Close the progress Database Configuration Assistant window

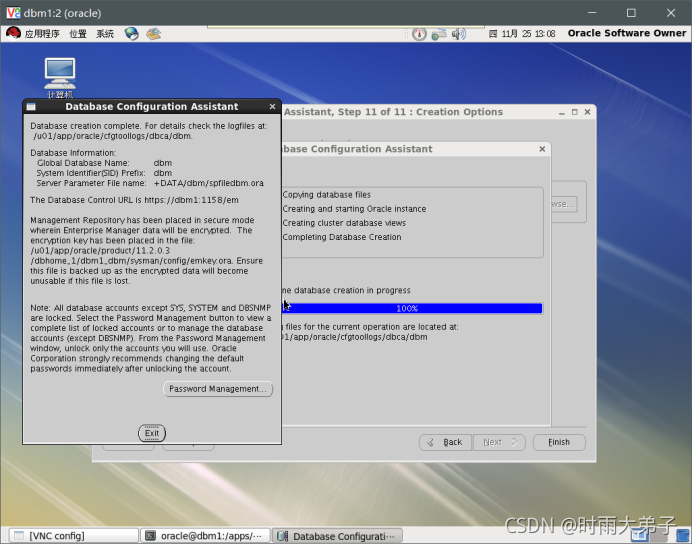click(x=542, y=149)
